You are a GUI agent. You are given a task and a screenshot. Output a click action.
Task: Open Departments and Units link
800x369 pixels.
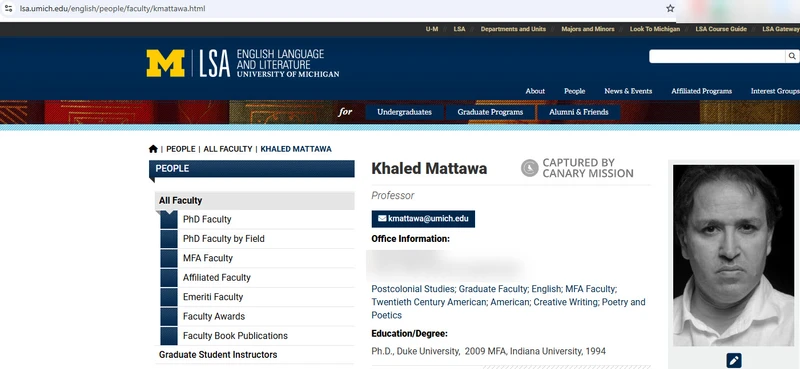click(x=513, y=29)
